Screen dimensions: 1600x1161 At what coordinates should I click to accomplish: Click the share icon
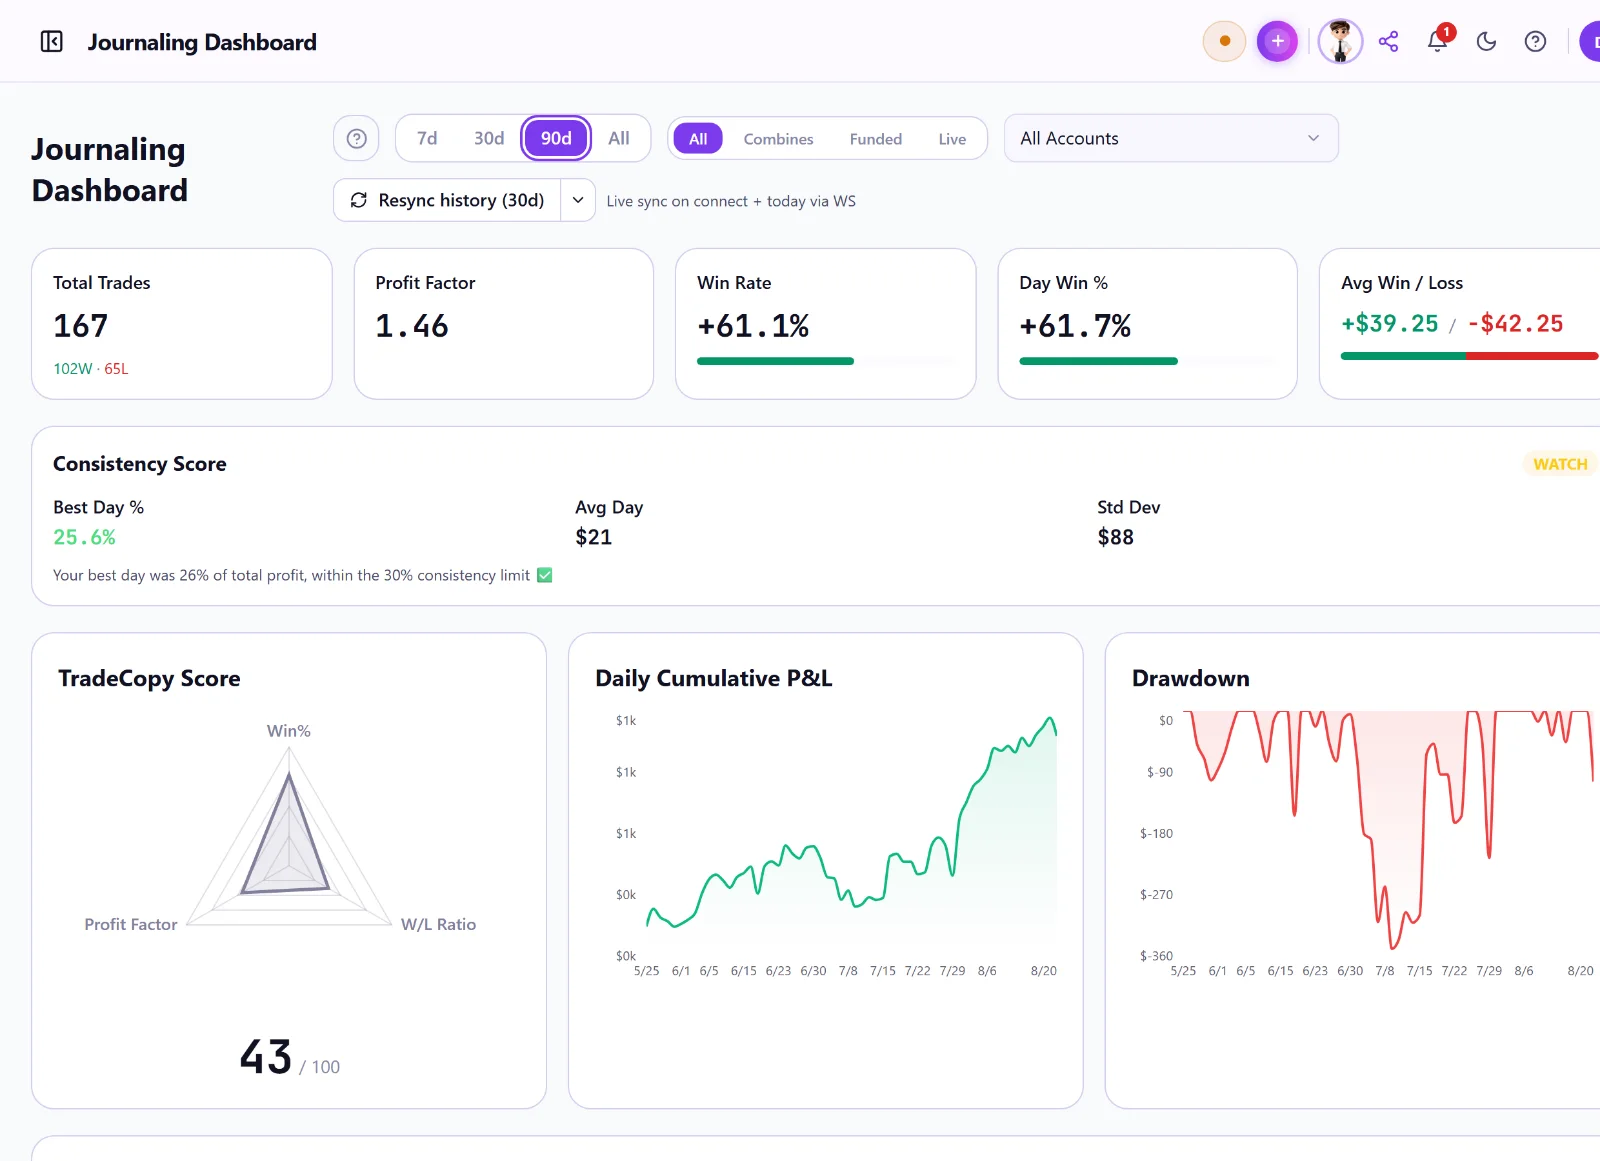tap(1388, 41)
